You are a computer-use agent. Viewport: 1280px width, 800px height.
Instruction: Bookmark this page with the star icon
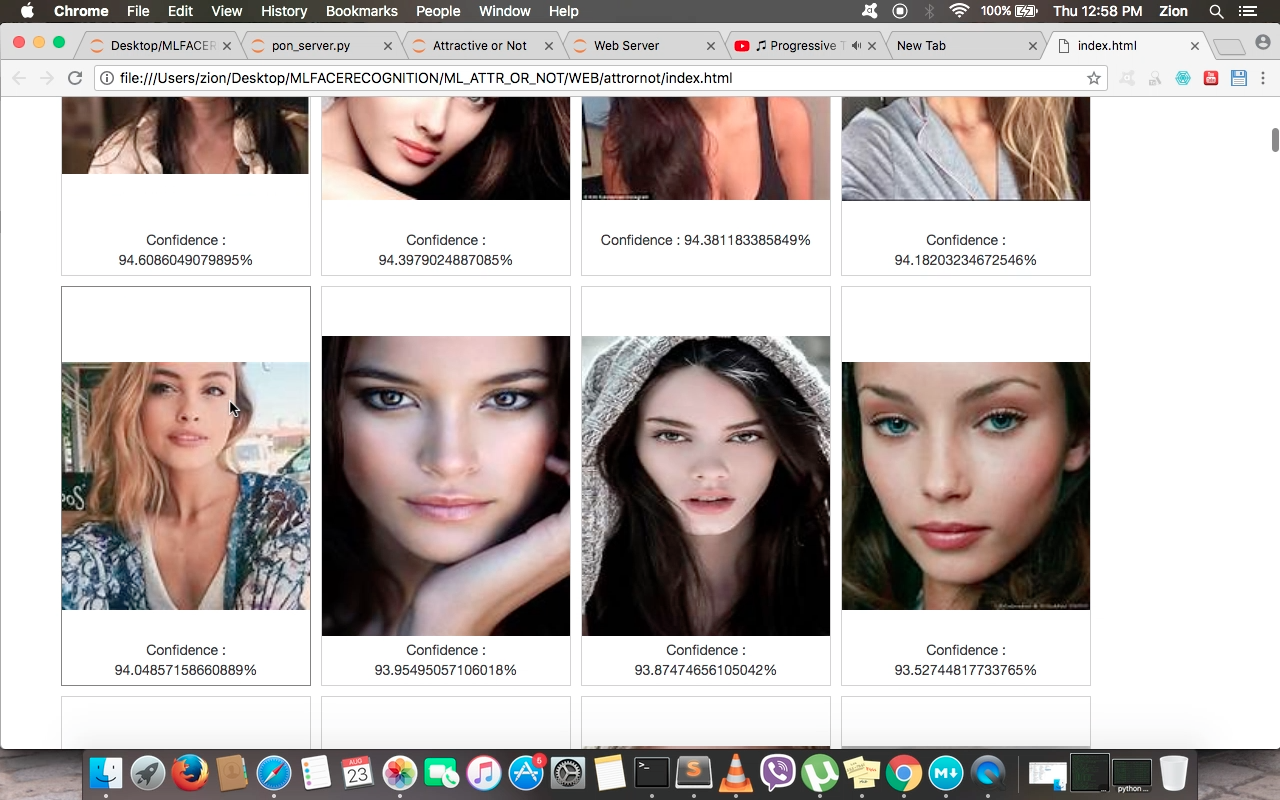tap(1093, 78)
